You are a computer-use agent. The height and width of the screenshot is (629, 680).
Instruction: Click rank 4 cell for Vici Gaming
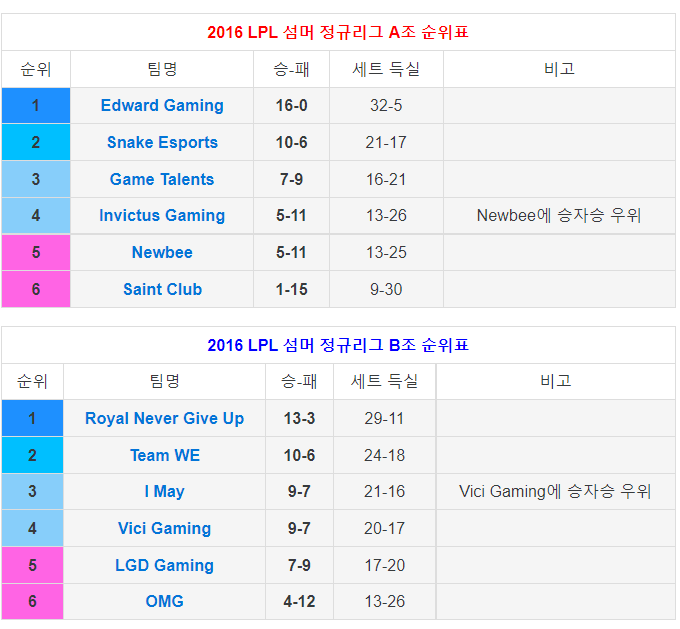(x=33, y=528)
